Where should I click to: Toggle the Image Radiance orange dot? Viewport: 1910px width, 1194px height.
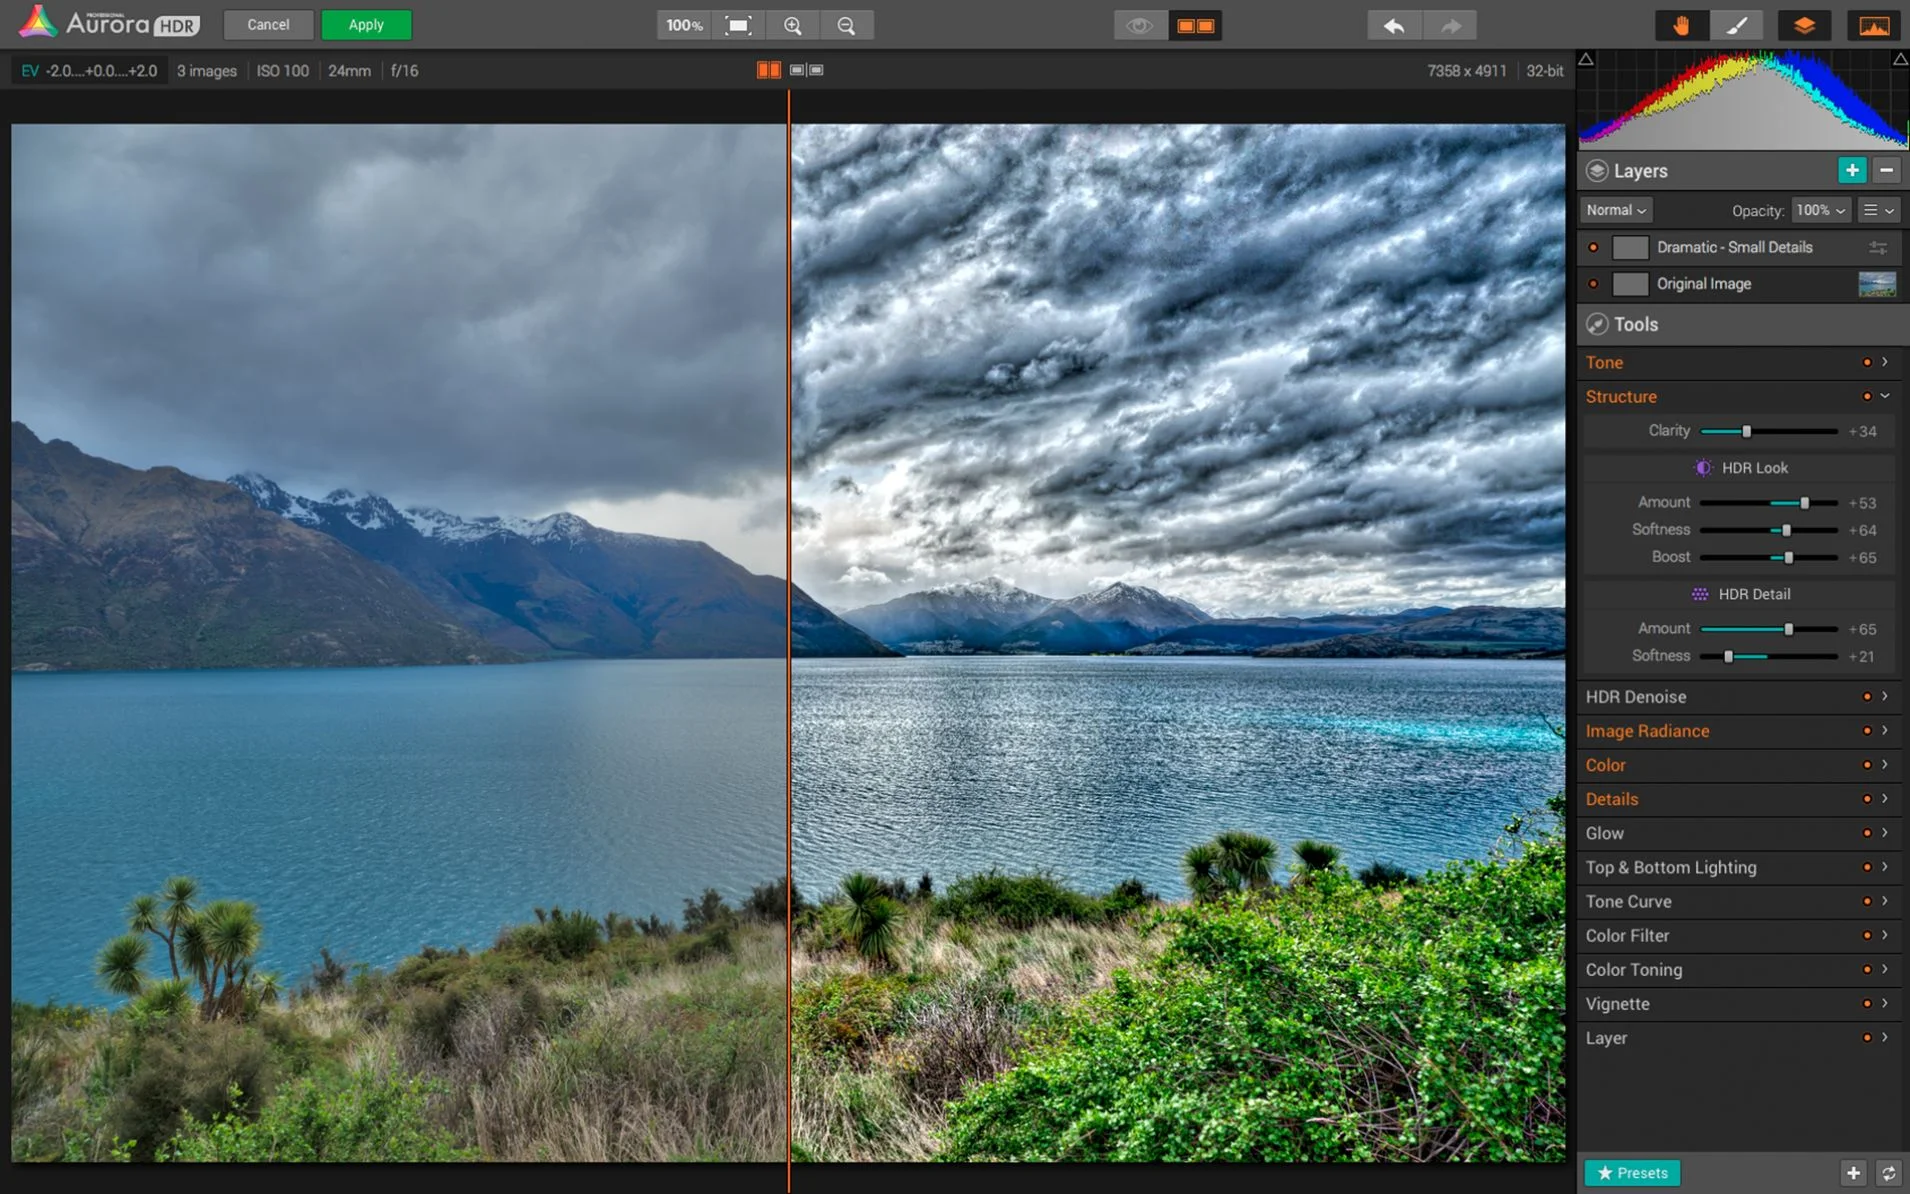[x=1866, y=731]
